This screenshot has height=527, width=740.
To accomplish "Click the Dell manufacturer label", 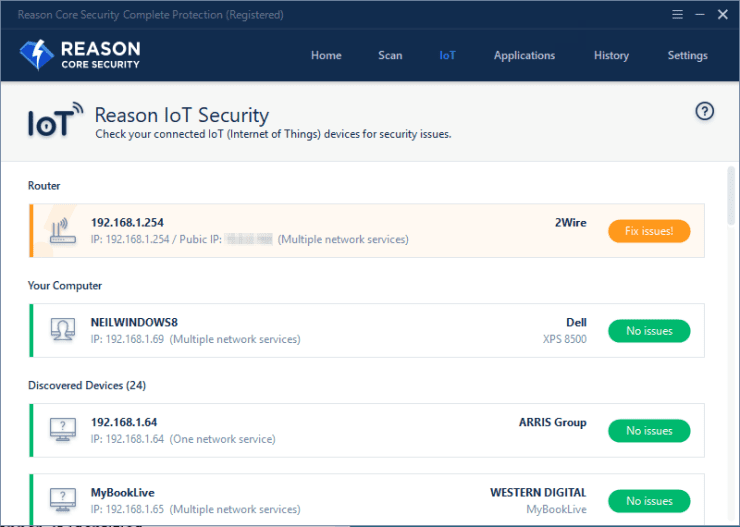I will [x=576, y=322].
